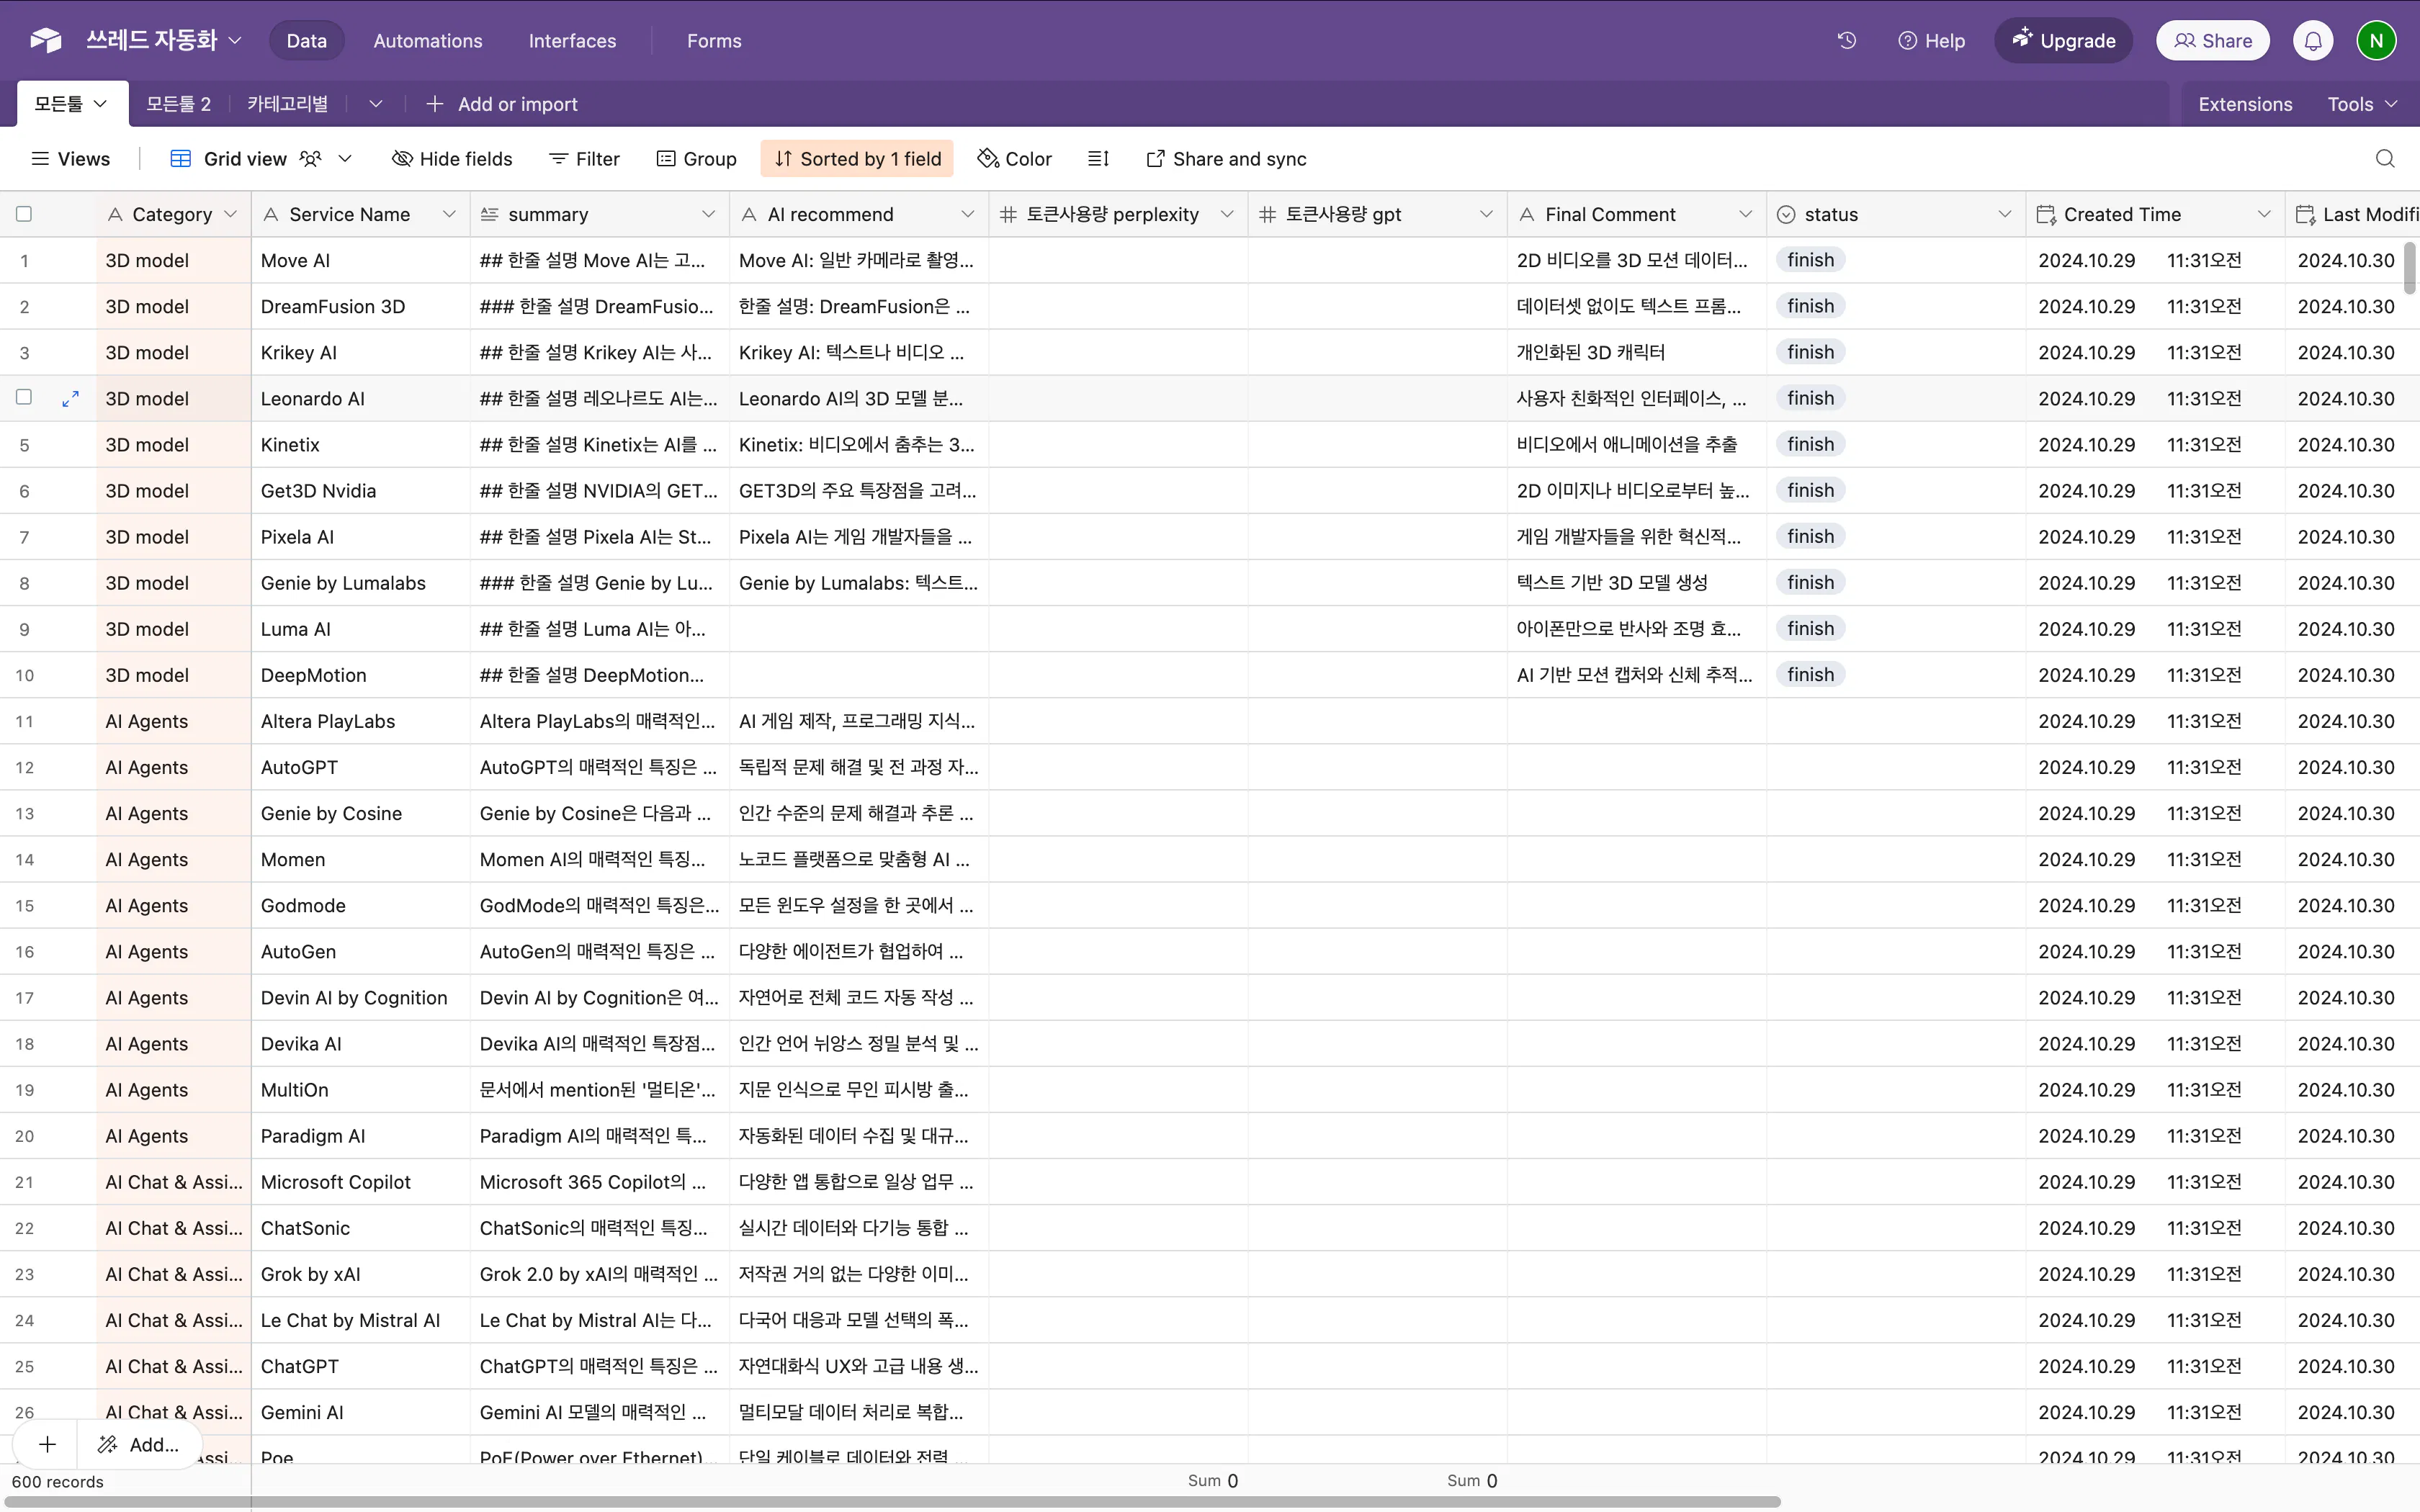Open Created Time field menu arrow
Image resolution: width=2420 pixels, height=1512 pixels.
coord(2264,214)
